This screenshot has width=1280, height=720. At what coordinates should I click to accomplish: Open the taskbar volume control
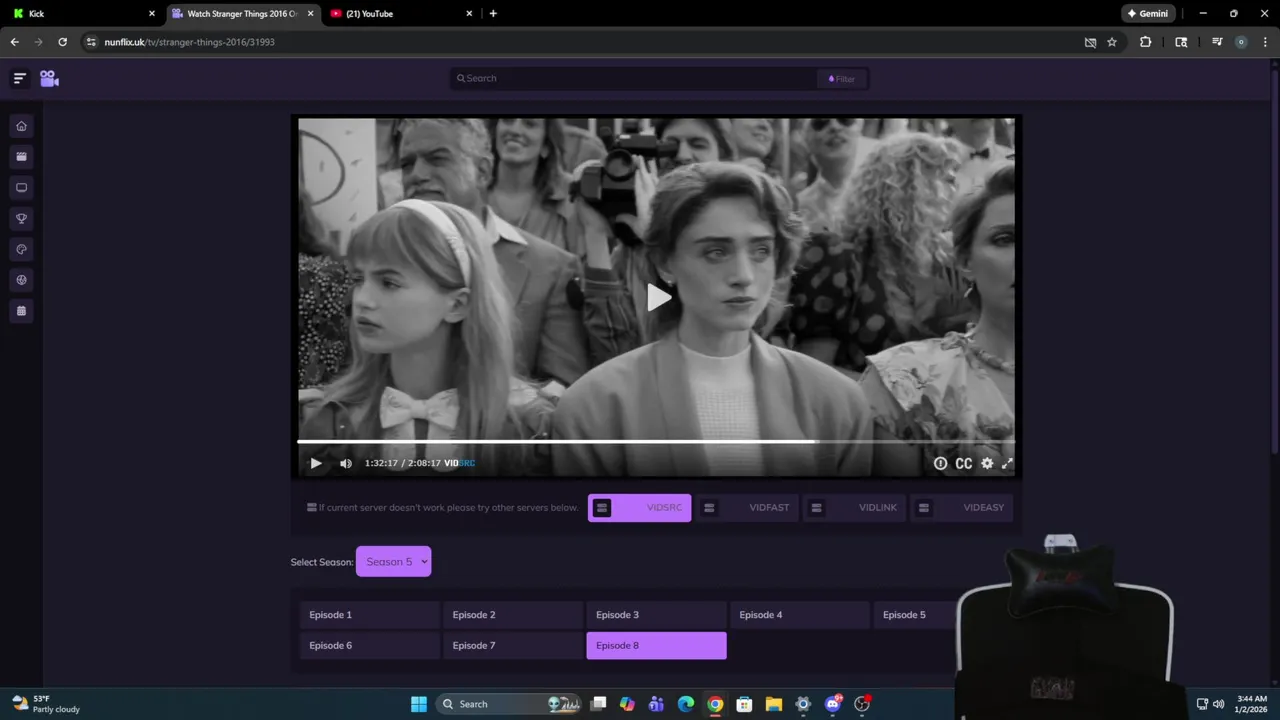point(1218,704)
